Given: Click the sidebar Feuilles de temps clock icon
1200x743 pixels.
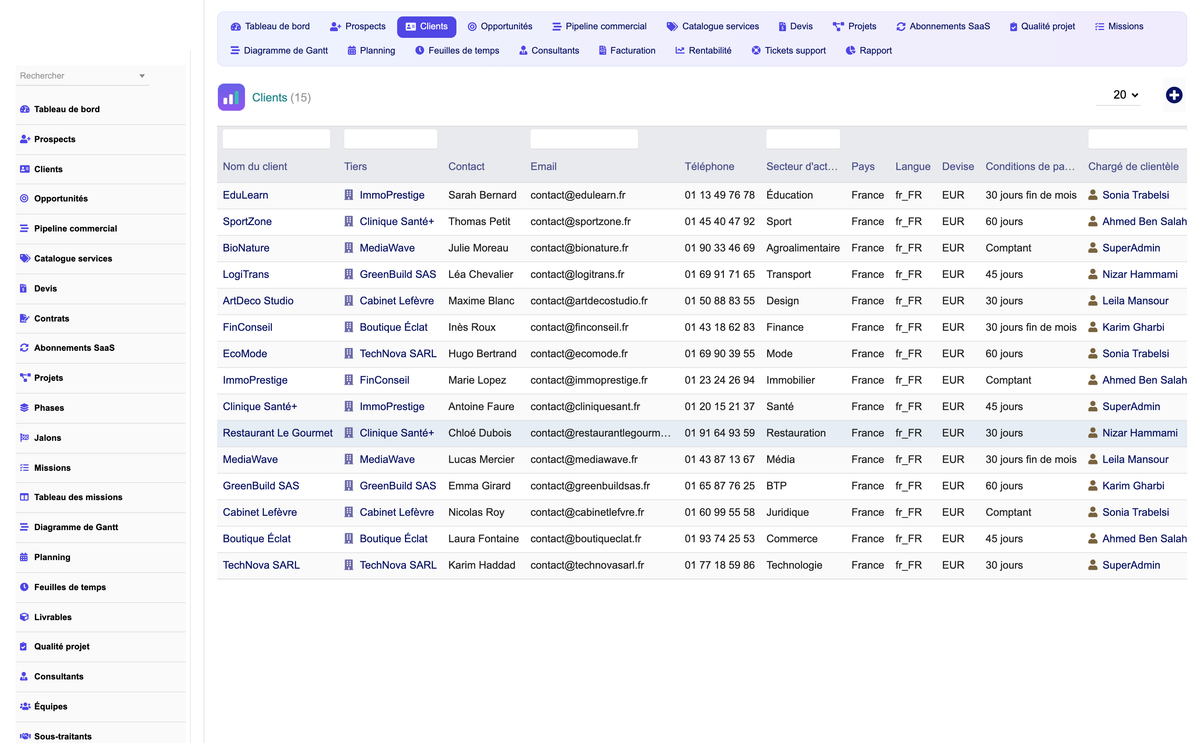Looking at the screenshot, I should (x=25, y=587).
